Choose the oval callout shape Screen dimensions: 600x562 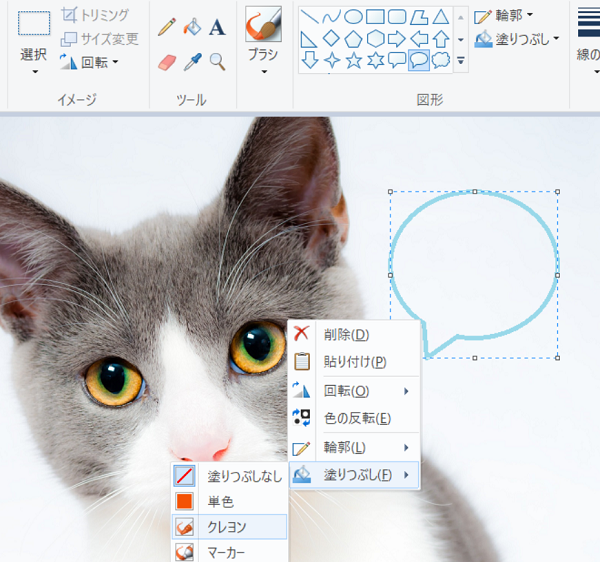click(419, 60)
